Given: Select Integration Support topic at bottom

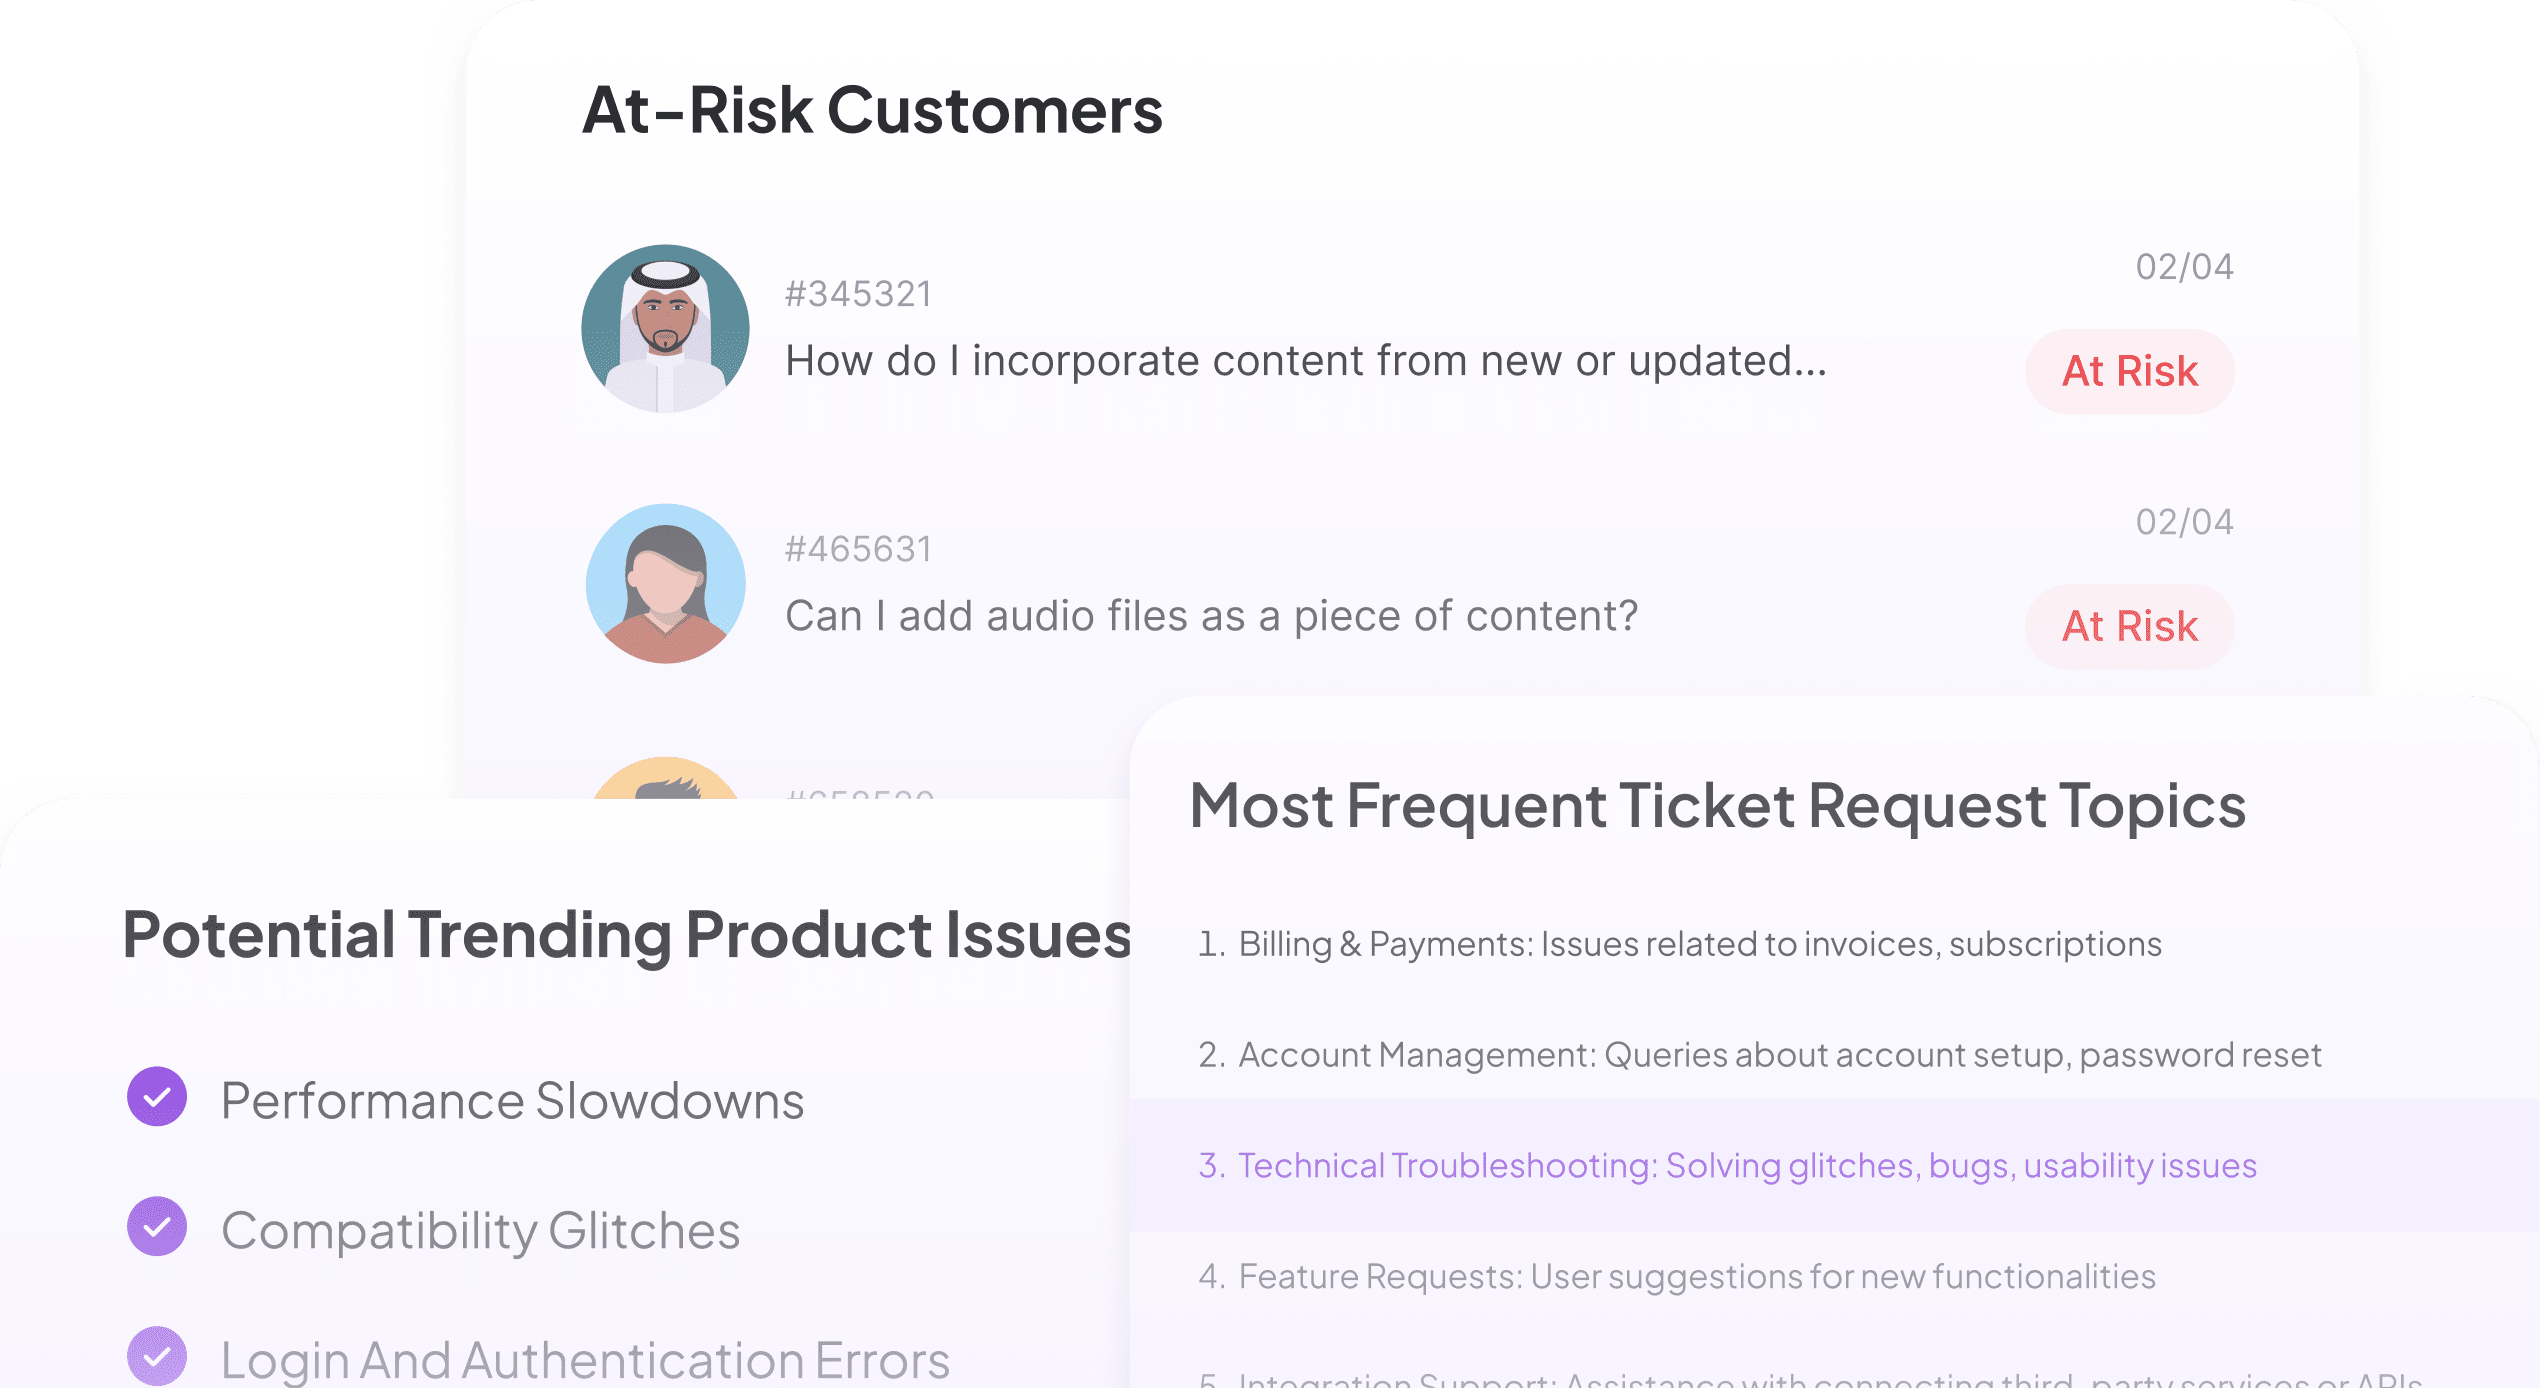Looking at the screenshot, I should tap(1810, 1379).
